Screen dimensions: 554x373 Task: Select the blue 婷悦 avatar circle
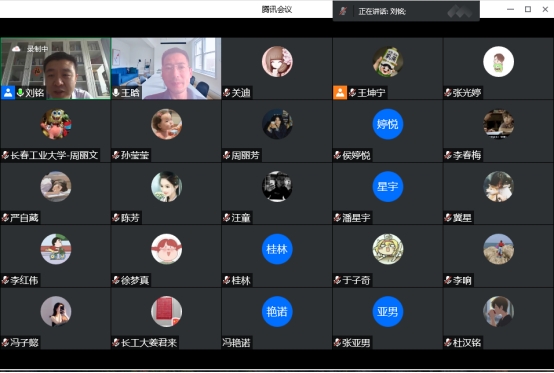pos(388,124)
